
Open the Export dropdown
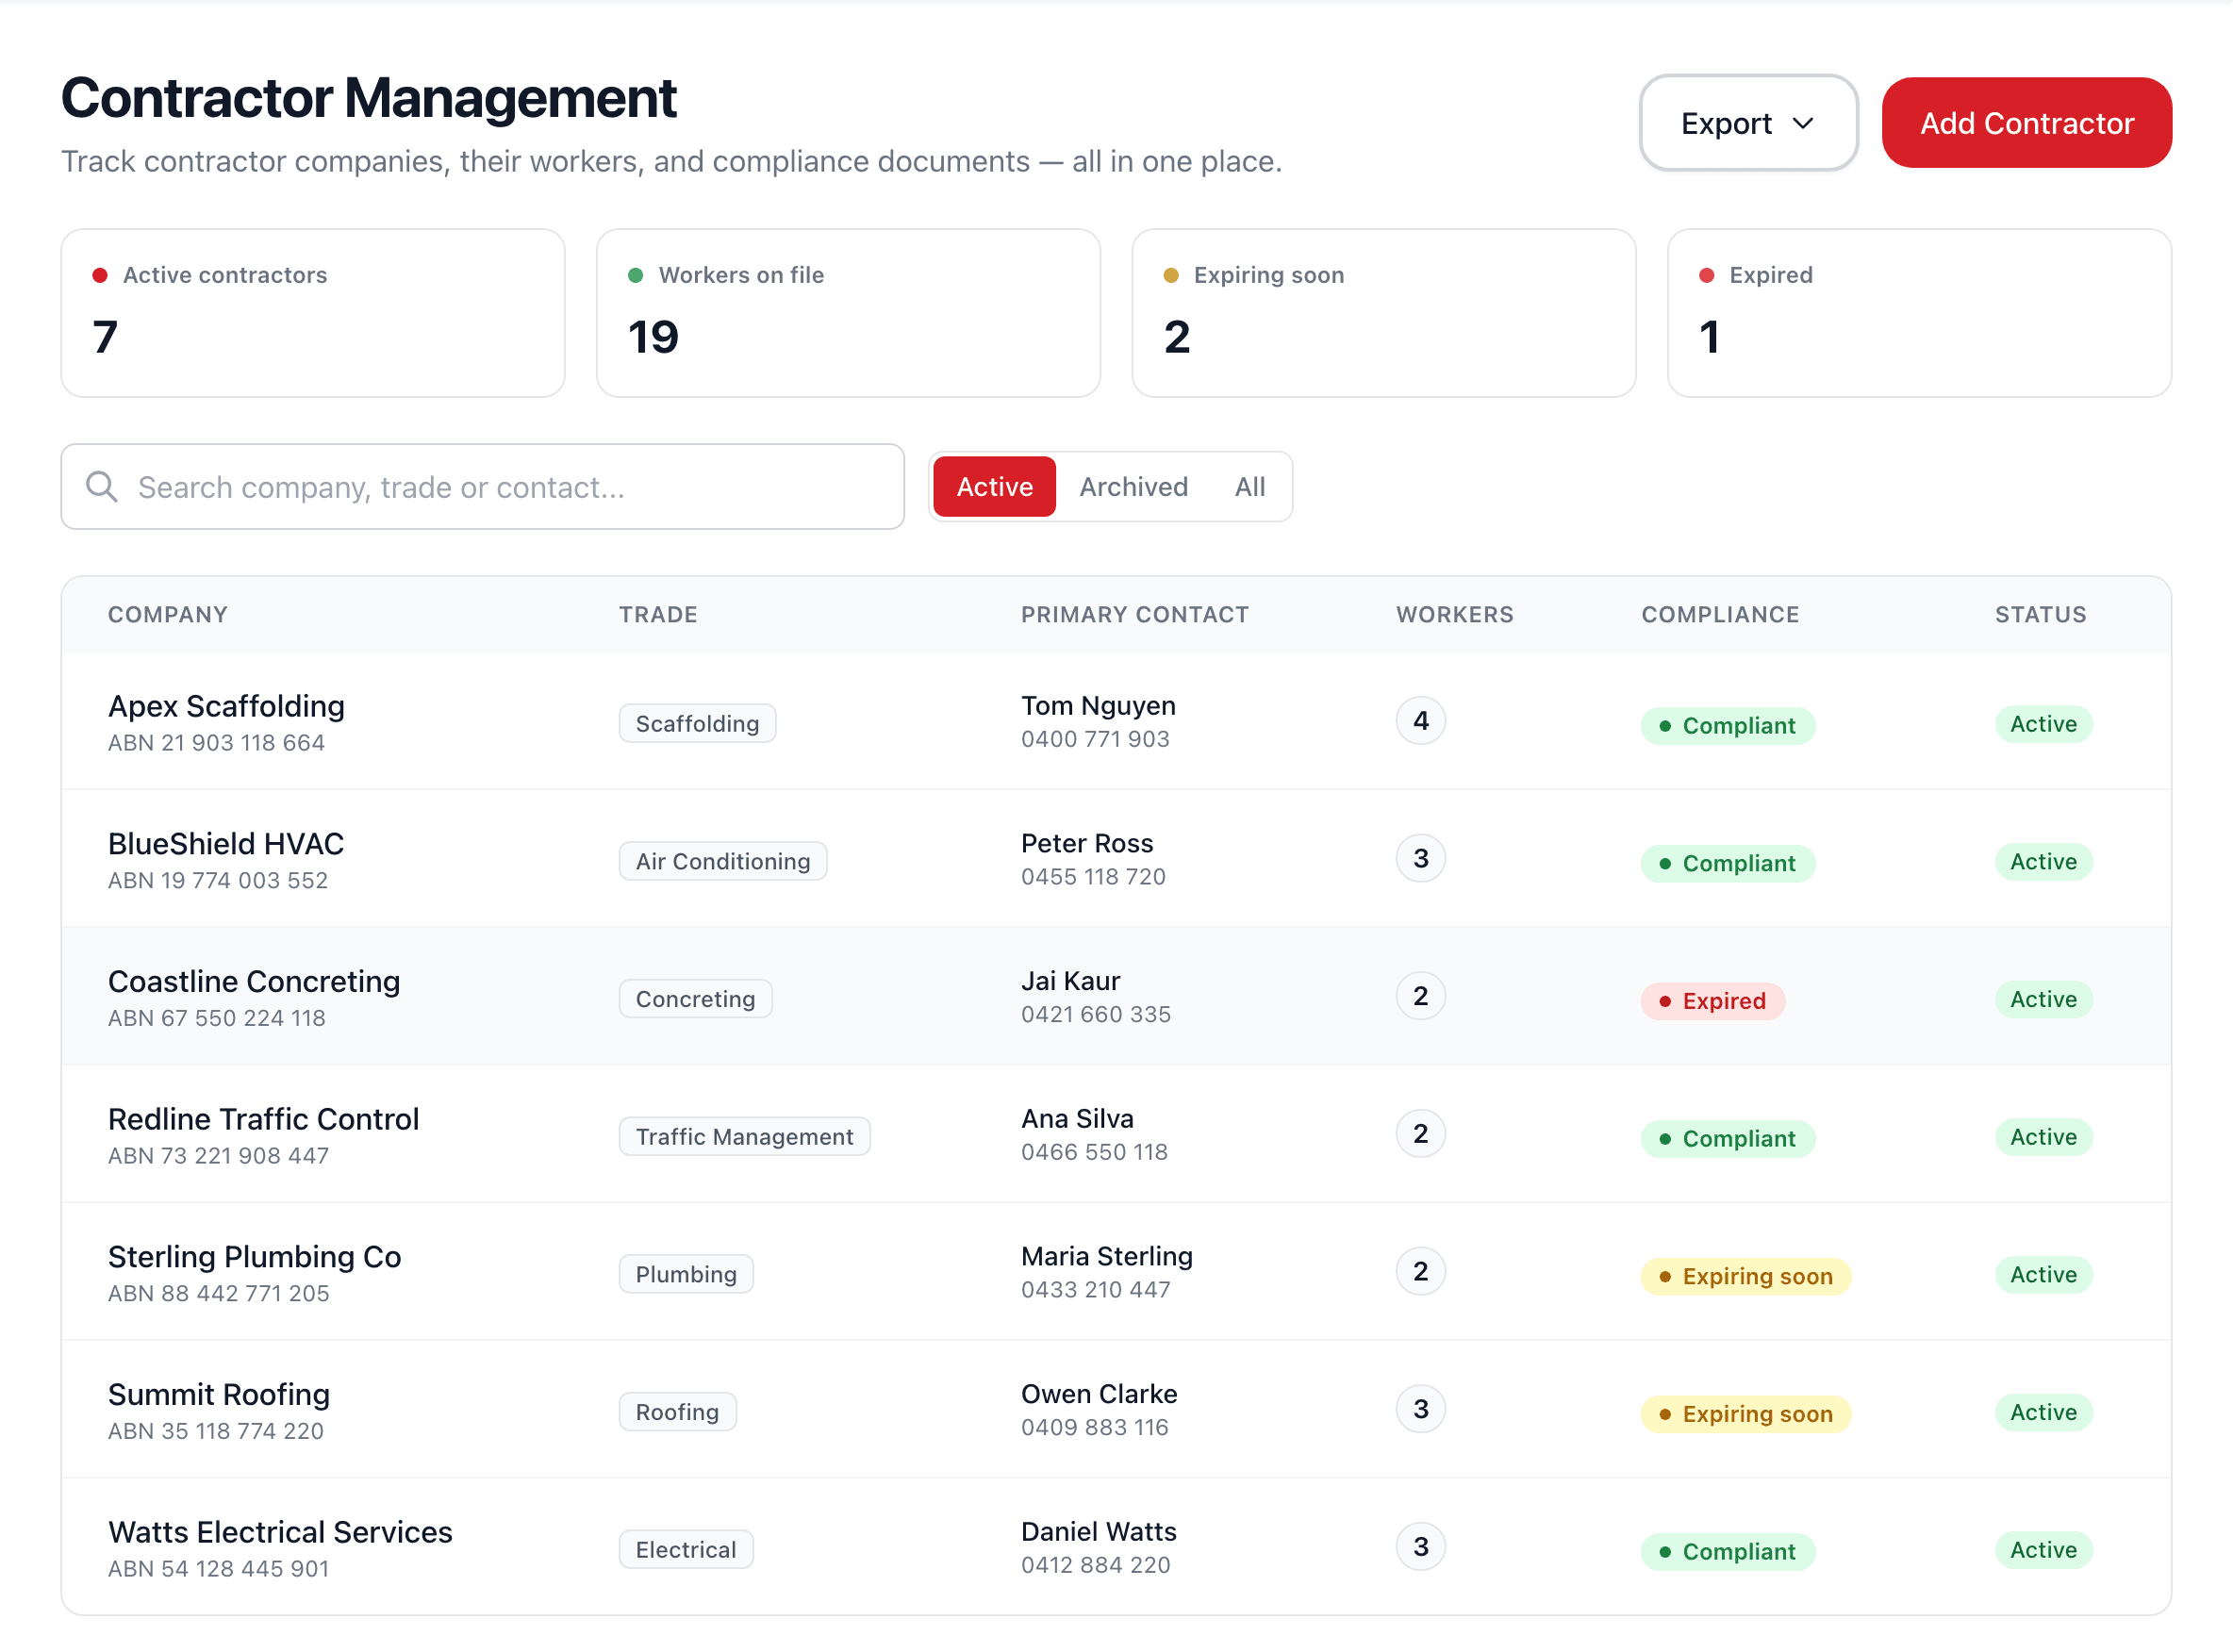(1748, 123)
